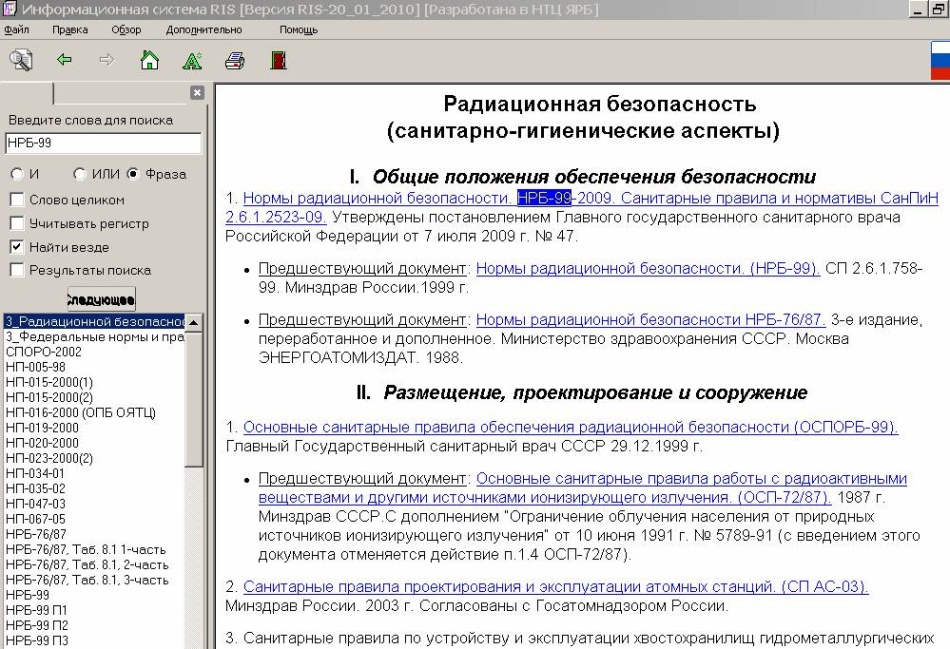
Task: Open the СП АС-03 sanitary rules link
Action: (x=556, y=587)
